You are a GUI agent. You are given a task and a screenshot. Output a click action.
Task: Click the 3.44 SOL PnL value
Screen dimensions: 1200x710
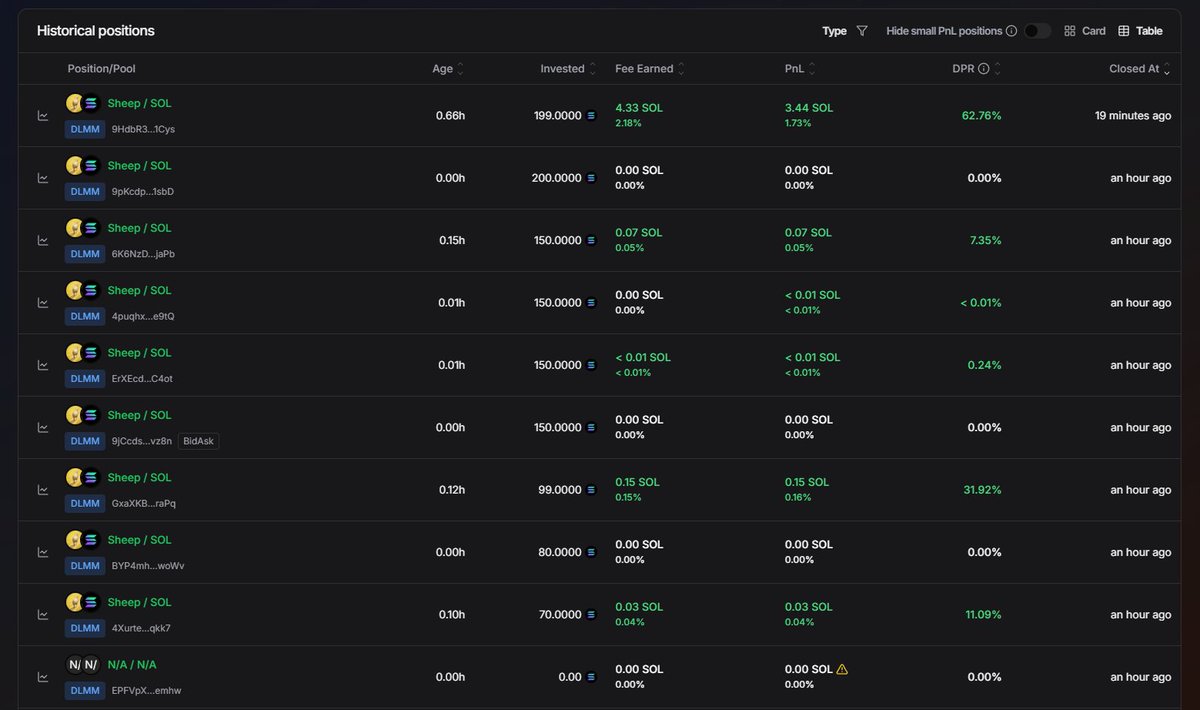809,107
